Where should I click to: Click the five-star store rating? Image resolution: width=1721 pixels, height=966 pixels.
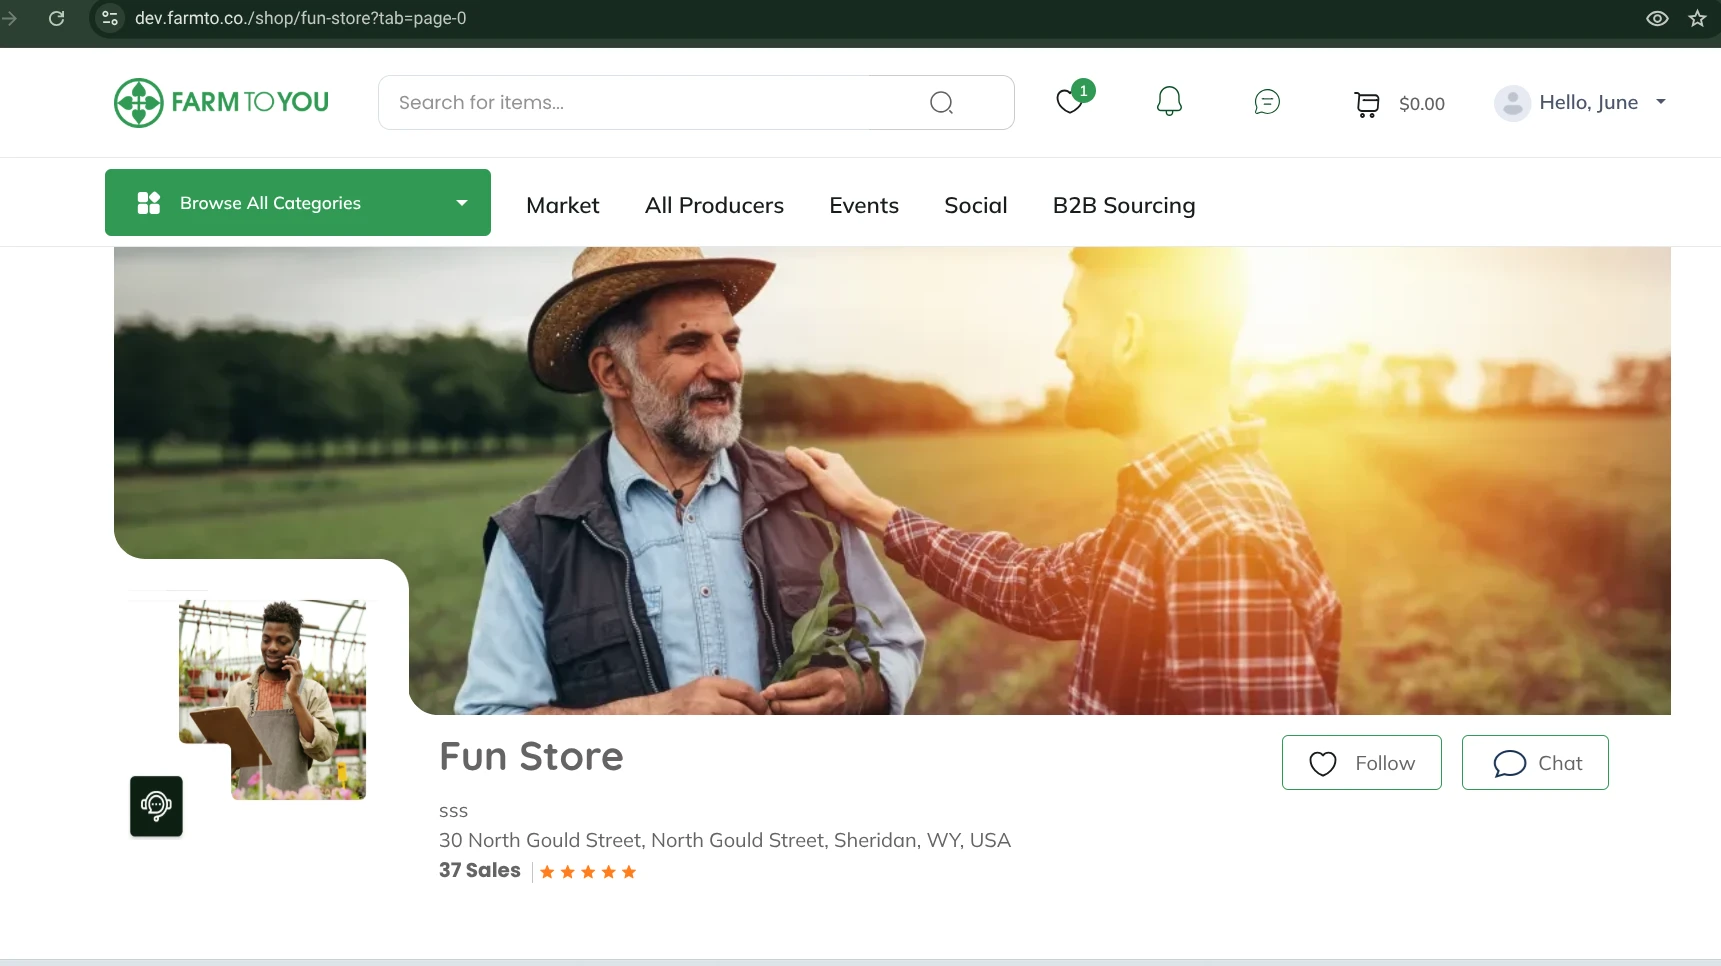click(x=588, y=872)
